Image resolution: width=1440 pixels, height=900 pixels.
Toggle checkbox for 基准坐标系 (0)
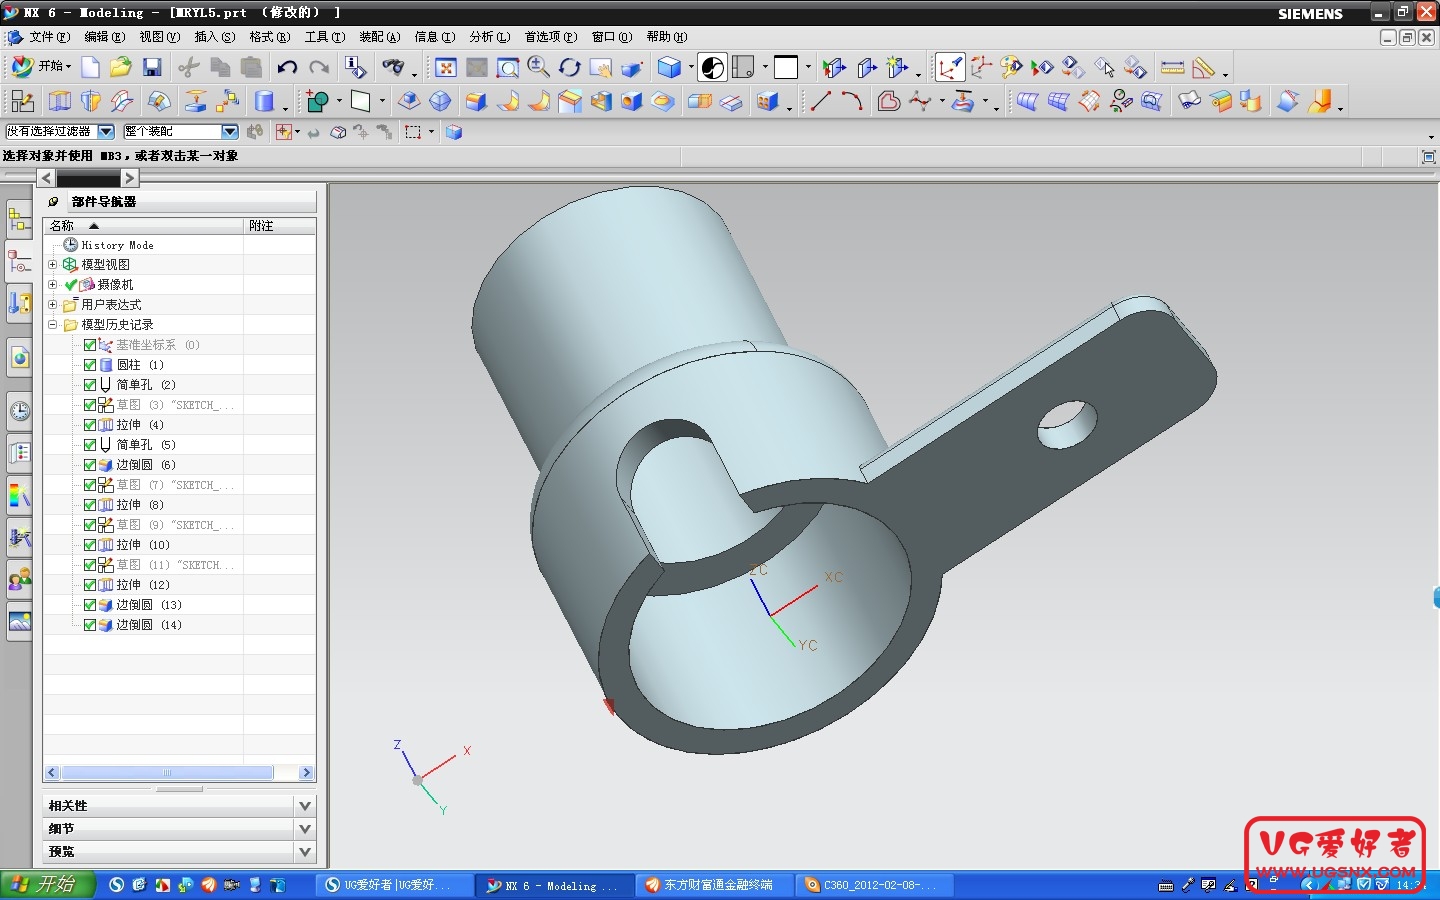[90, 345]
